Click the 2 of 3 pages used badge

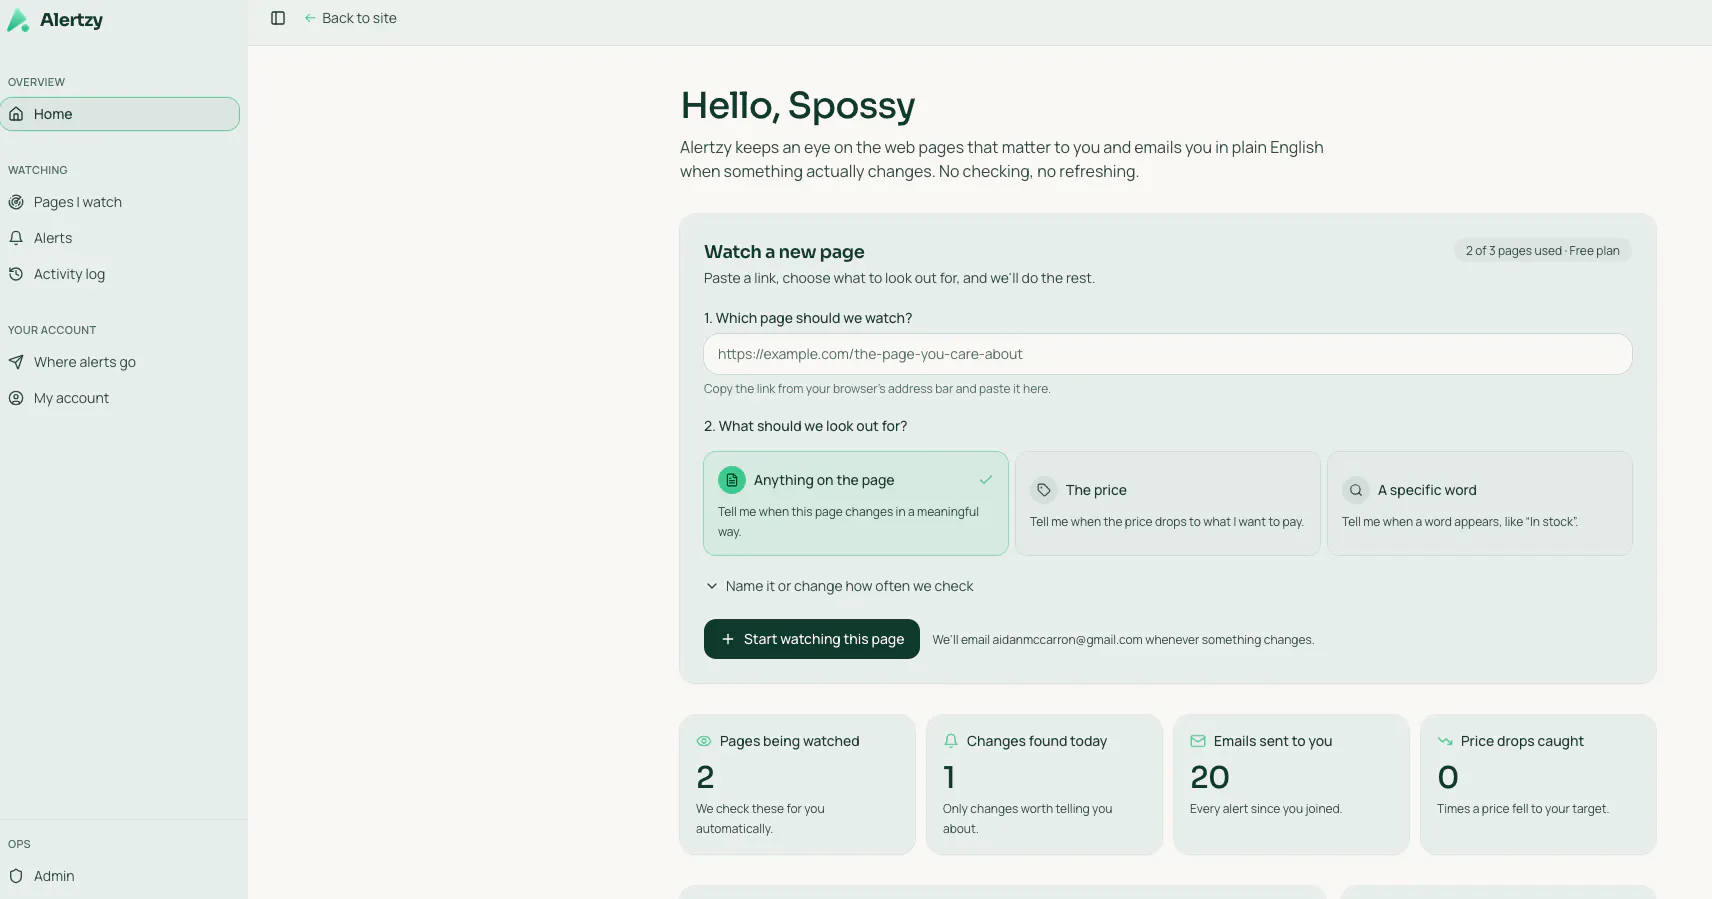click(x=1542, y=251)
